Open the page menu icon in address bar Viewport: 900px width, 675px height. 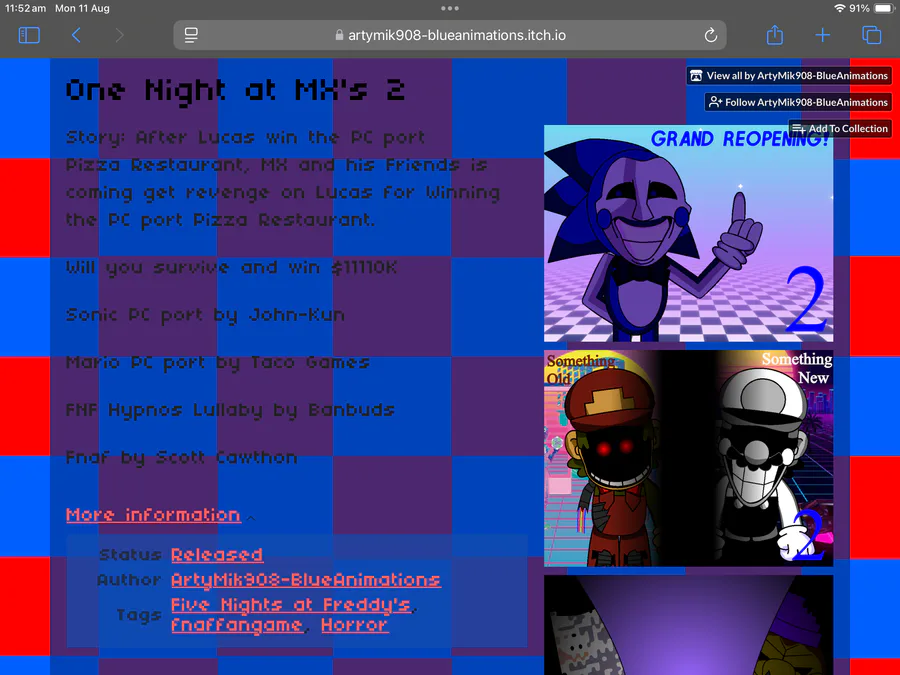click(x=191, y=36)
